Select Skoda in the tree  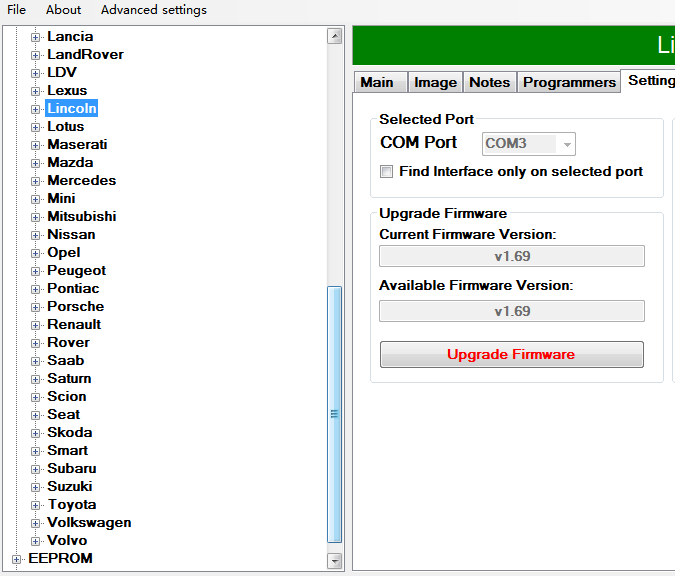coord(70,432)
